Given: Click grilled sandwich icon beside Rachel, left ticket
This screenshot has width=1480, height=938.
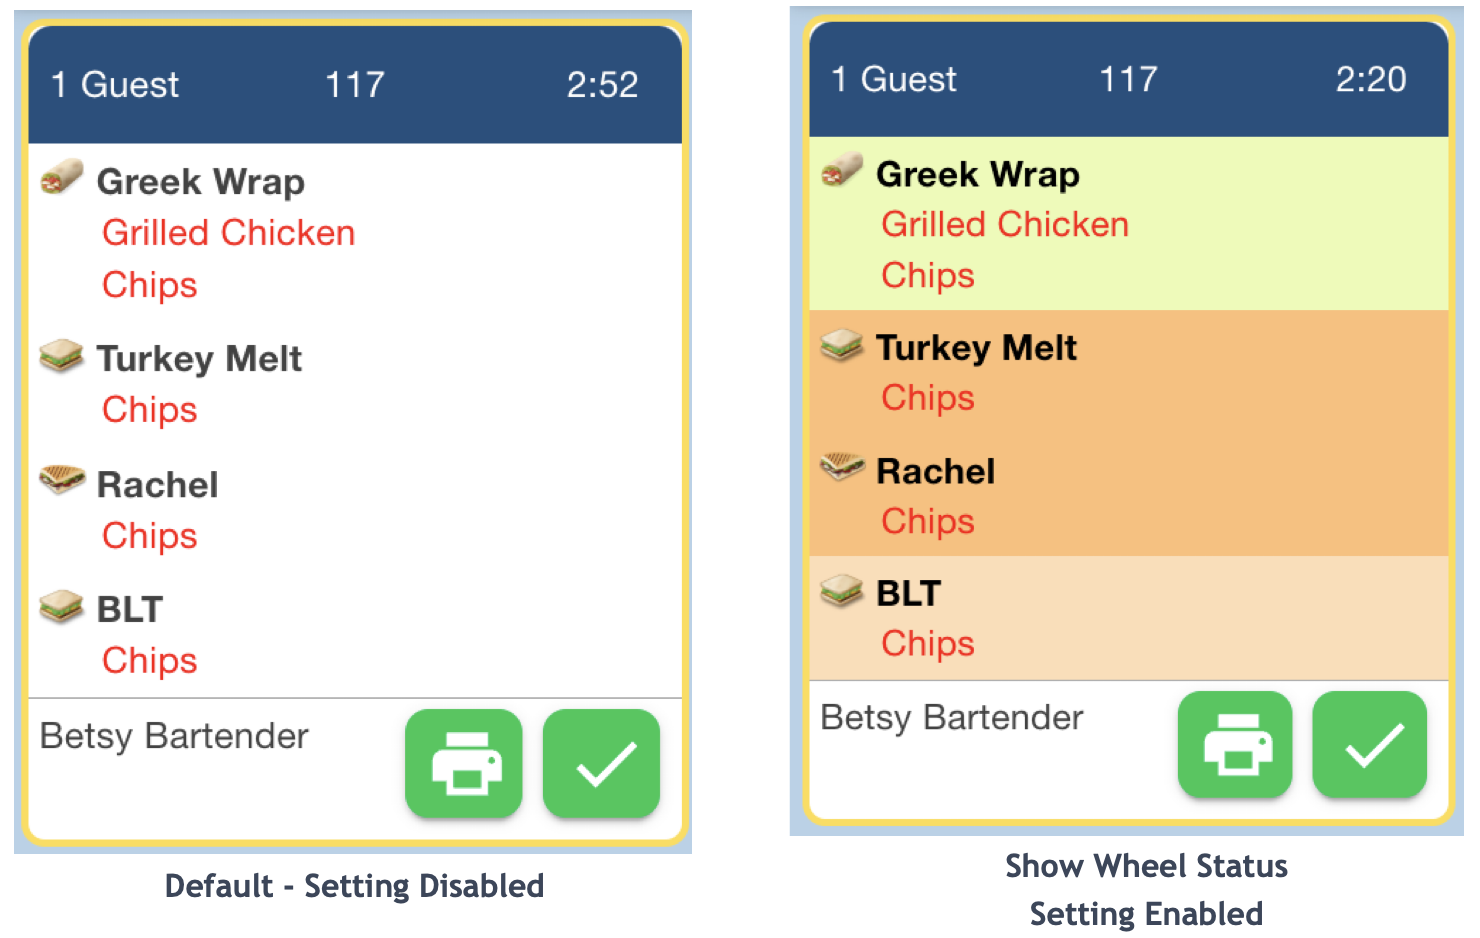Looking at the screenshot, I should [62, 480].
